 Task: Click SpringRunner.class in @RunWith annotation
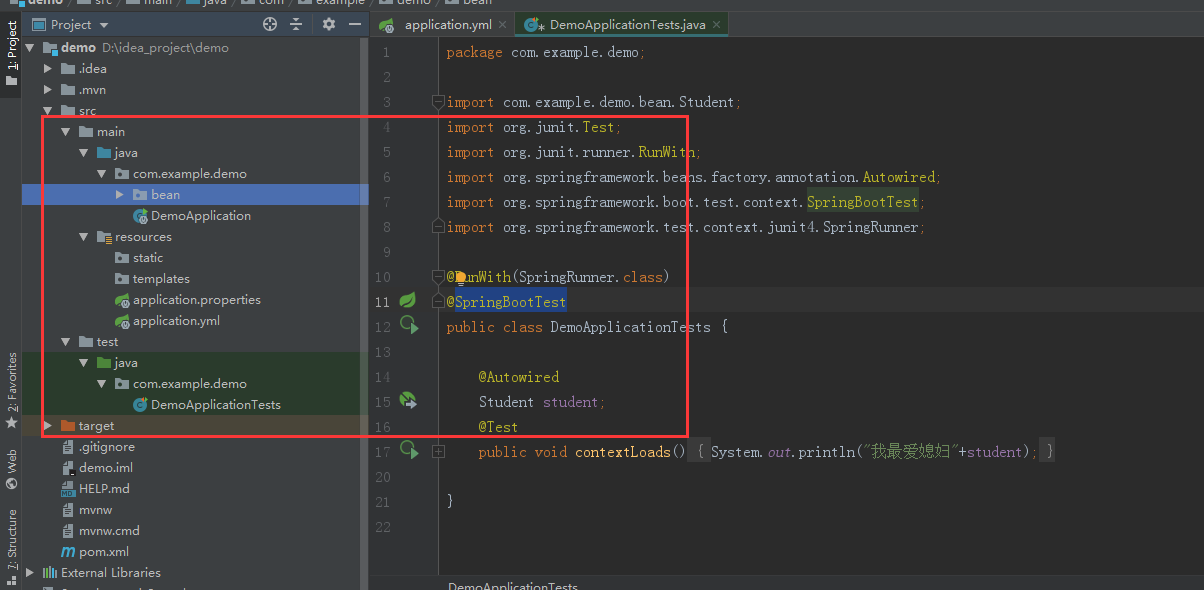(x=590, y=277)
